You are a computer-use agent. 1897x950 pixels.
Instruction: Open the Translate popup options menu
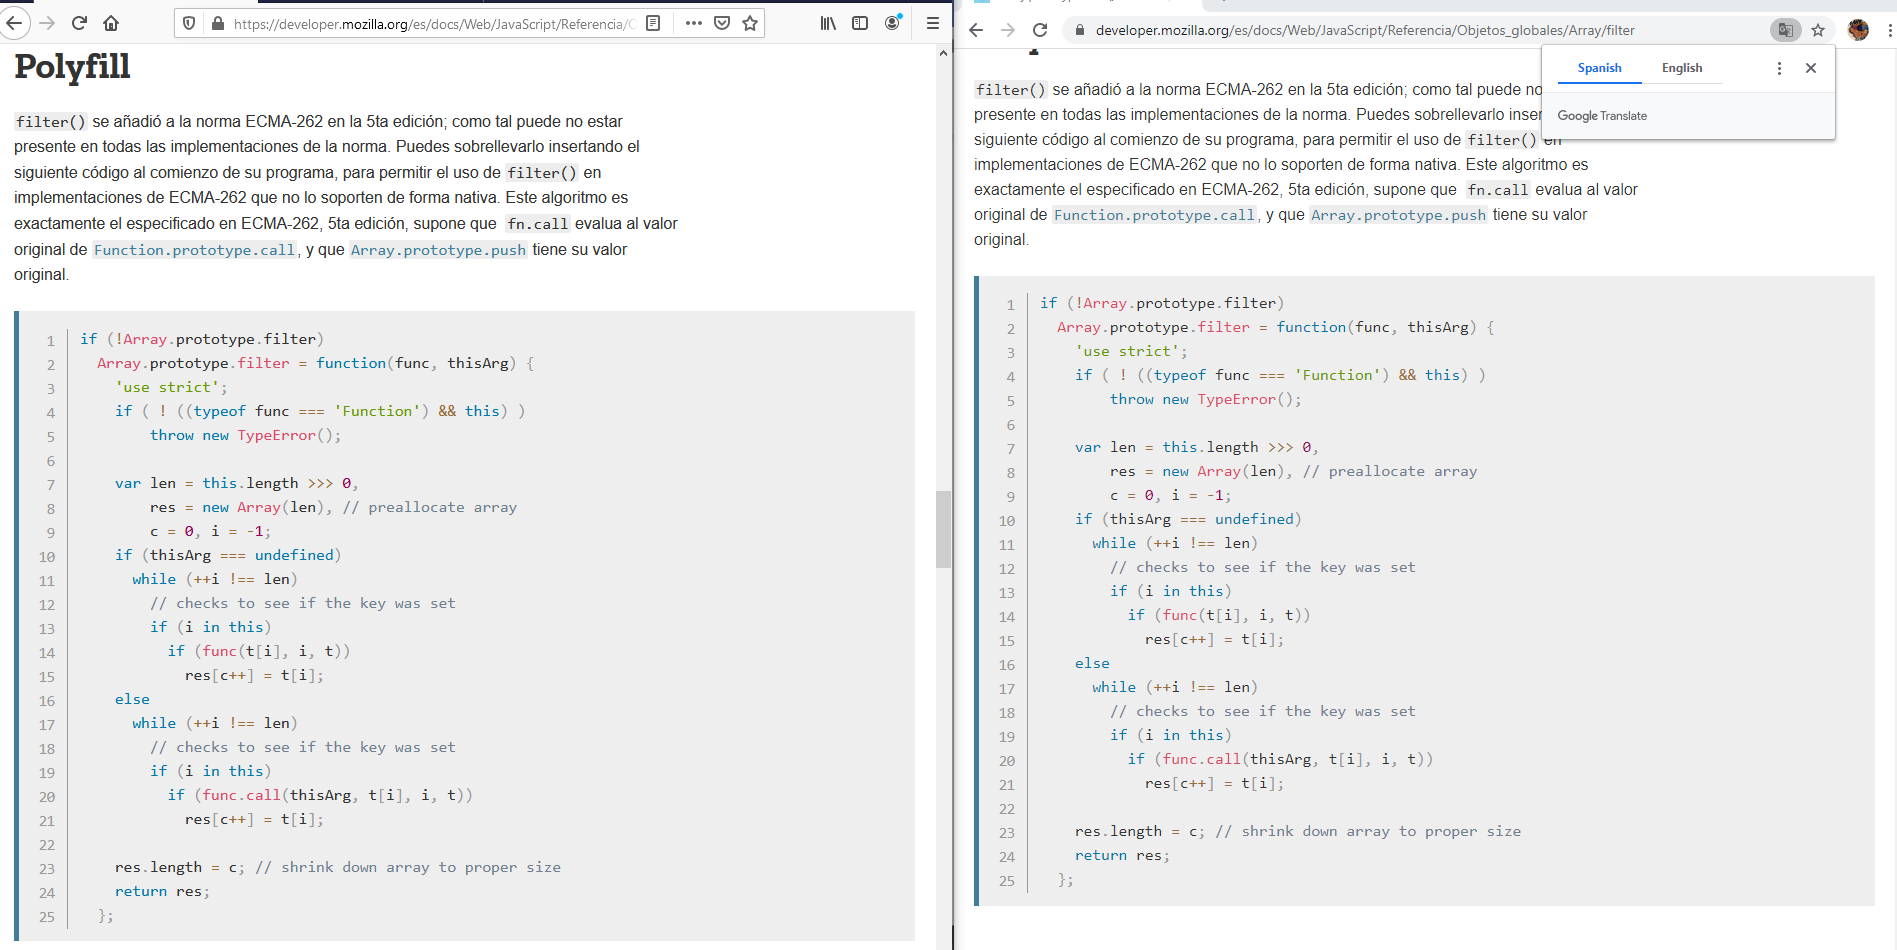(1779, 68)
